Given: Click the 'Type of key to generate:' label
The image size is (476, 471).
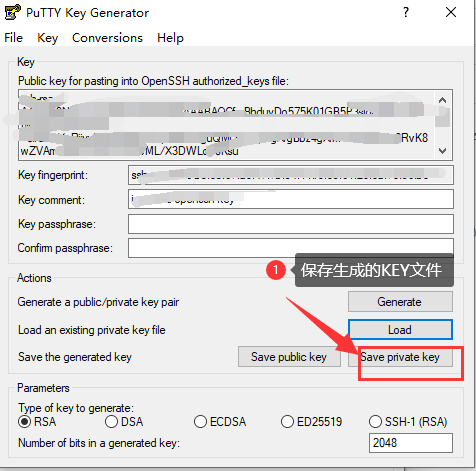Looking at the screenshot, I should (76, 408).
